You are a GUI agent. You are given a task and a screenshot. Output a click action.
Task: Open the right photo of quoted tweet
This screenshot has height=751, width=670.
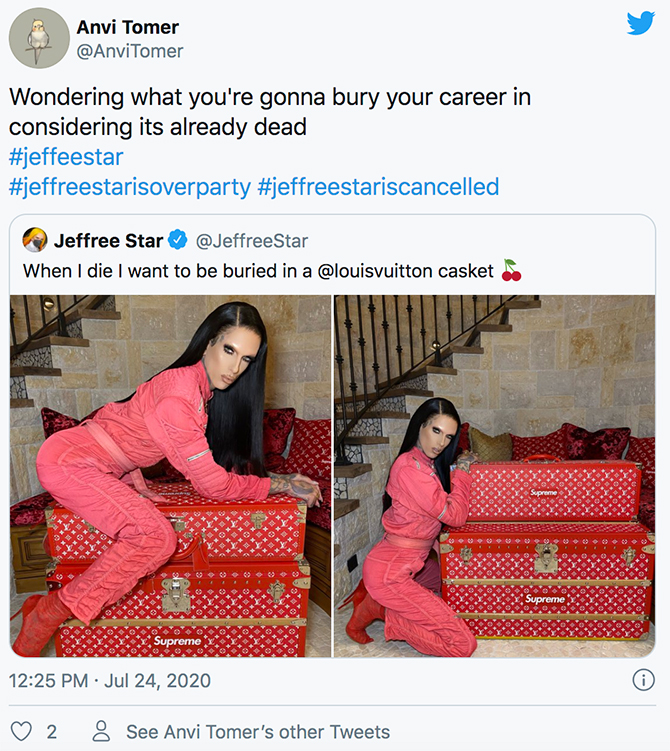pos(495,476)
